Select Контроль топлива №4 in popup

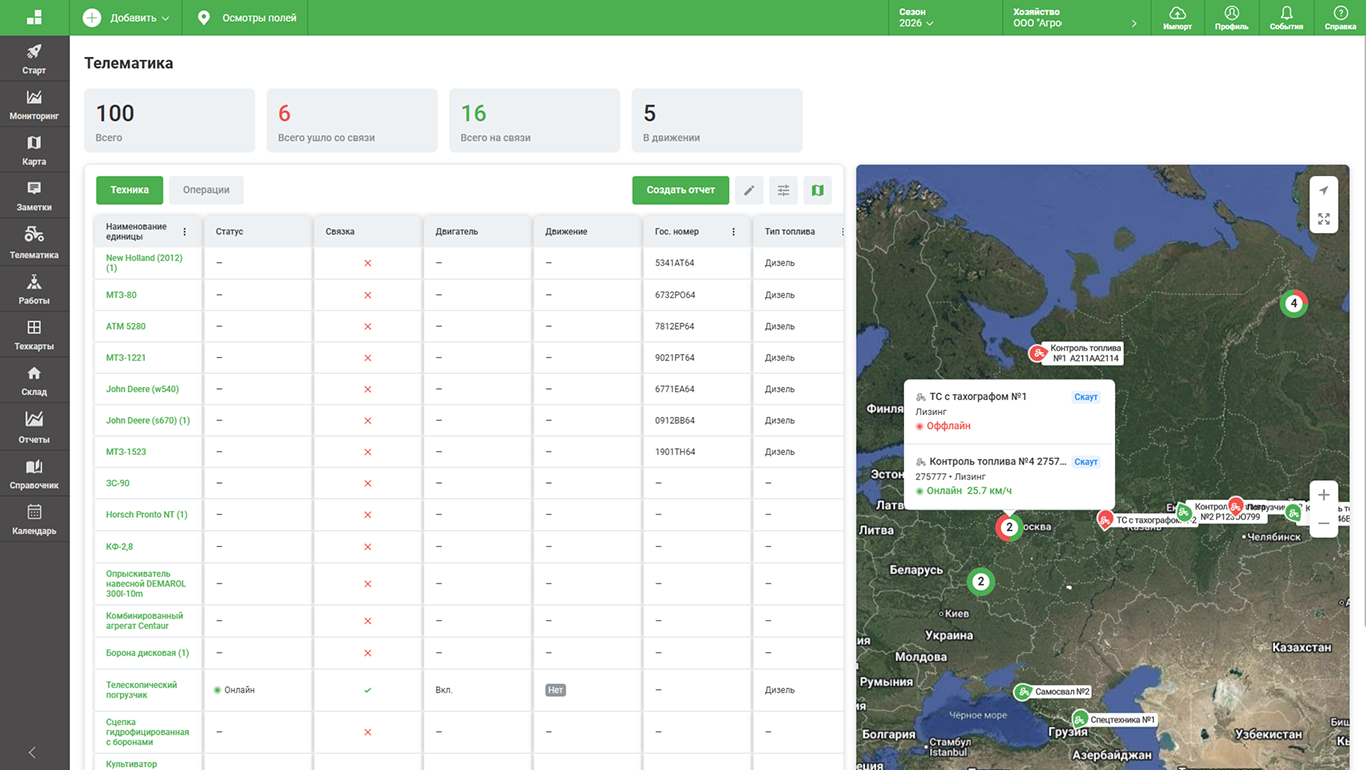click(x=1007, y=476)
